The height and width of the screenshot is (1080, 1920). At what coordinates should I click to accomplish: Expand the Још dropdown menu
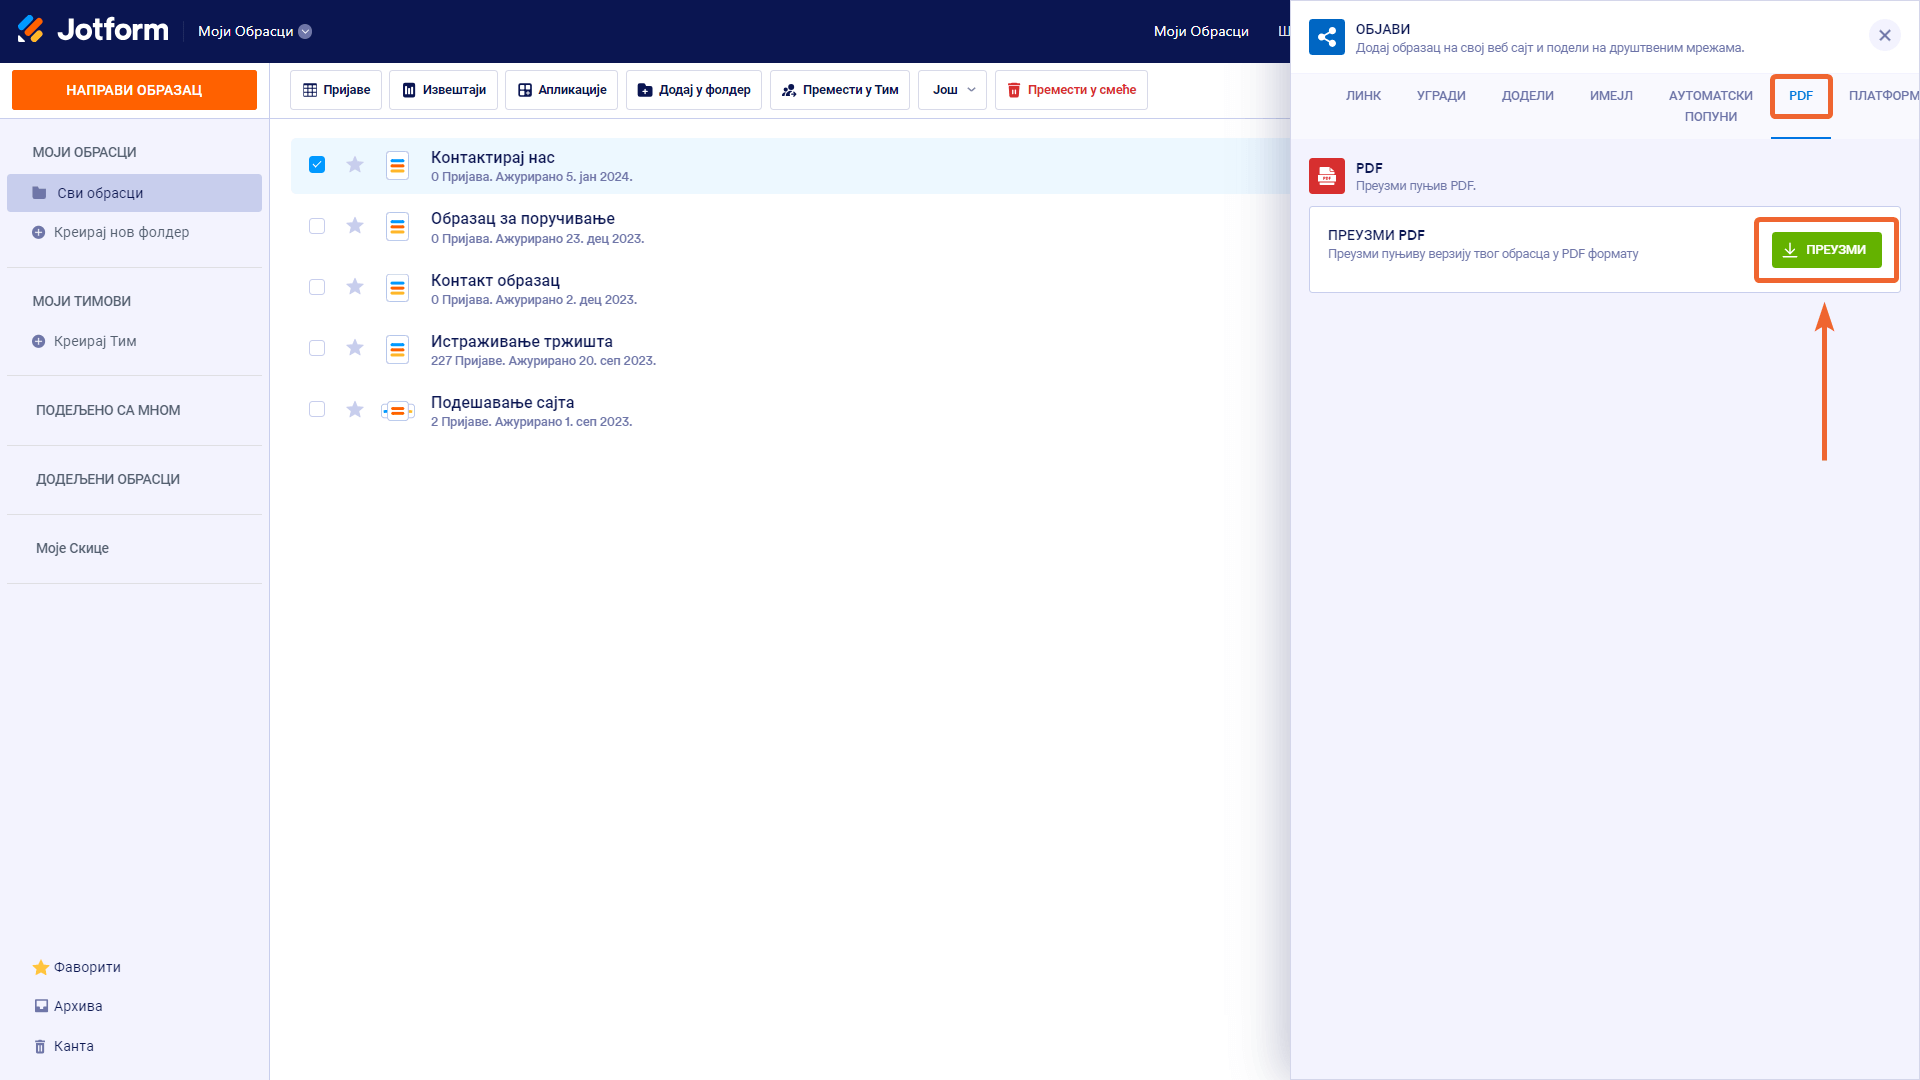(952, 90)
